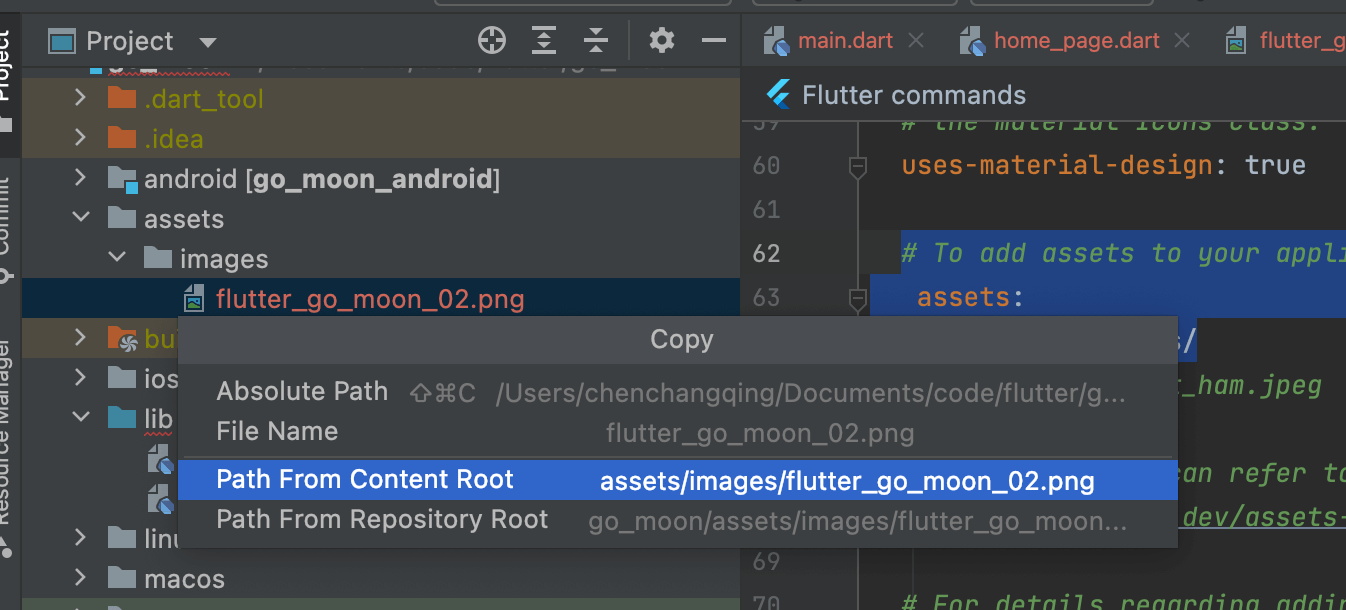
Task: Hide the Project tool window via minus icon
Action: 714,41
